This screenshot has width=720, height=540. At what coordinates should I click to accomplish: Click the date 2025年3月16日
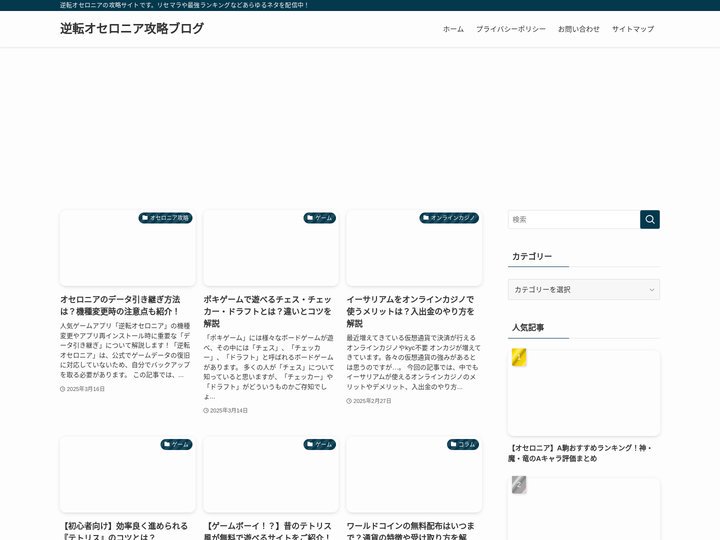pyautogui.click(x=83, y=389)
